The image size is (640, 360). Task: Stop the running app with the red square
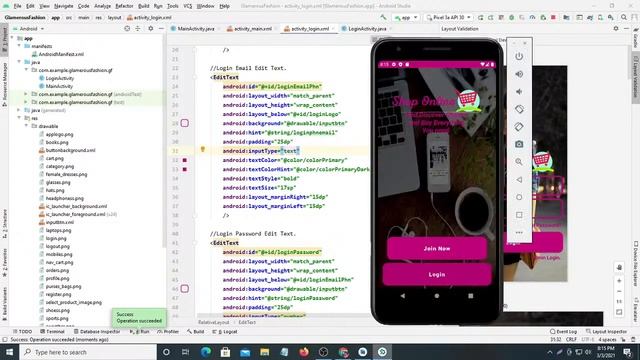553,18
